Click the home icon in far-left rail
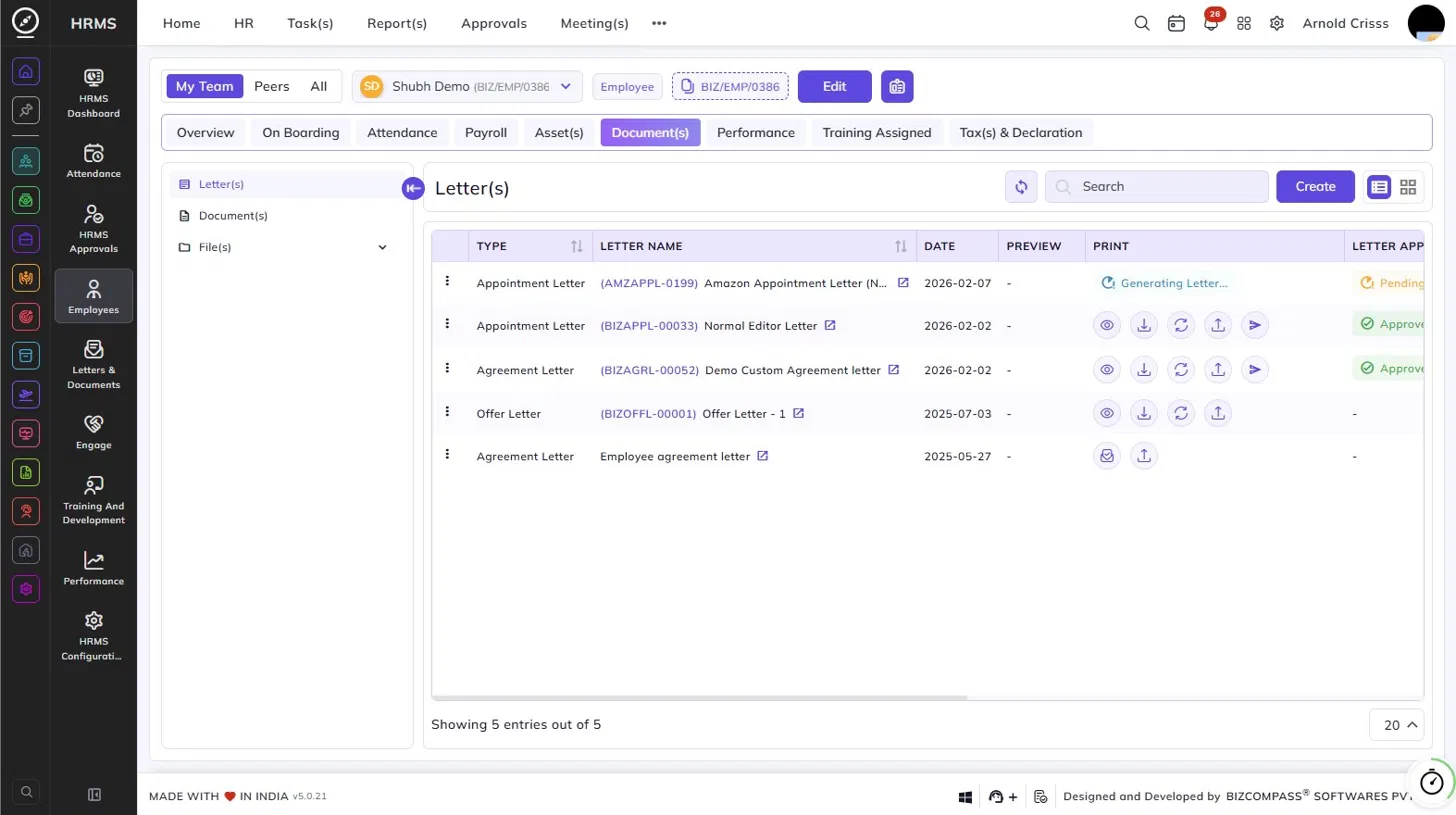 click(26, 71)
